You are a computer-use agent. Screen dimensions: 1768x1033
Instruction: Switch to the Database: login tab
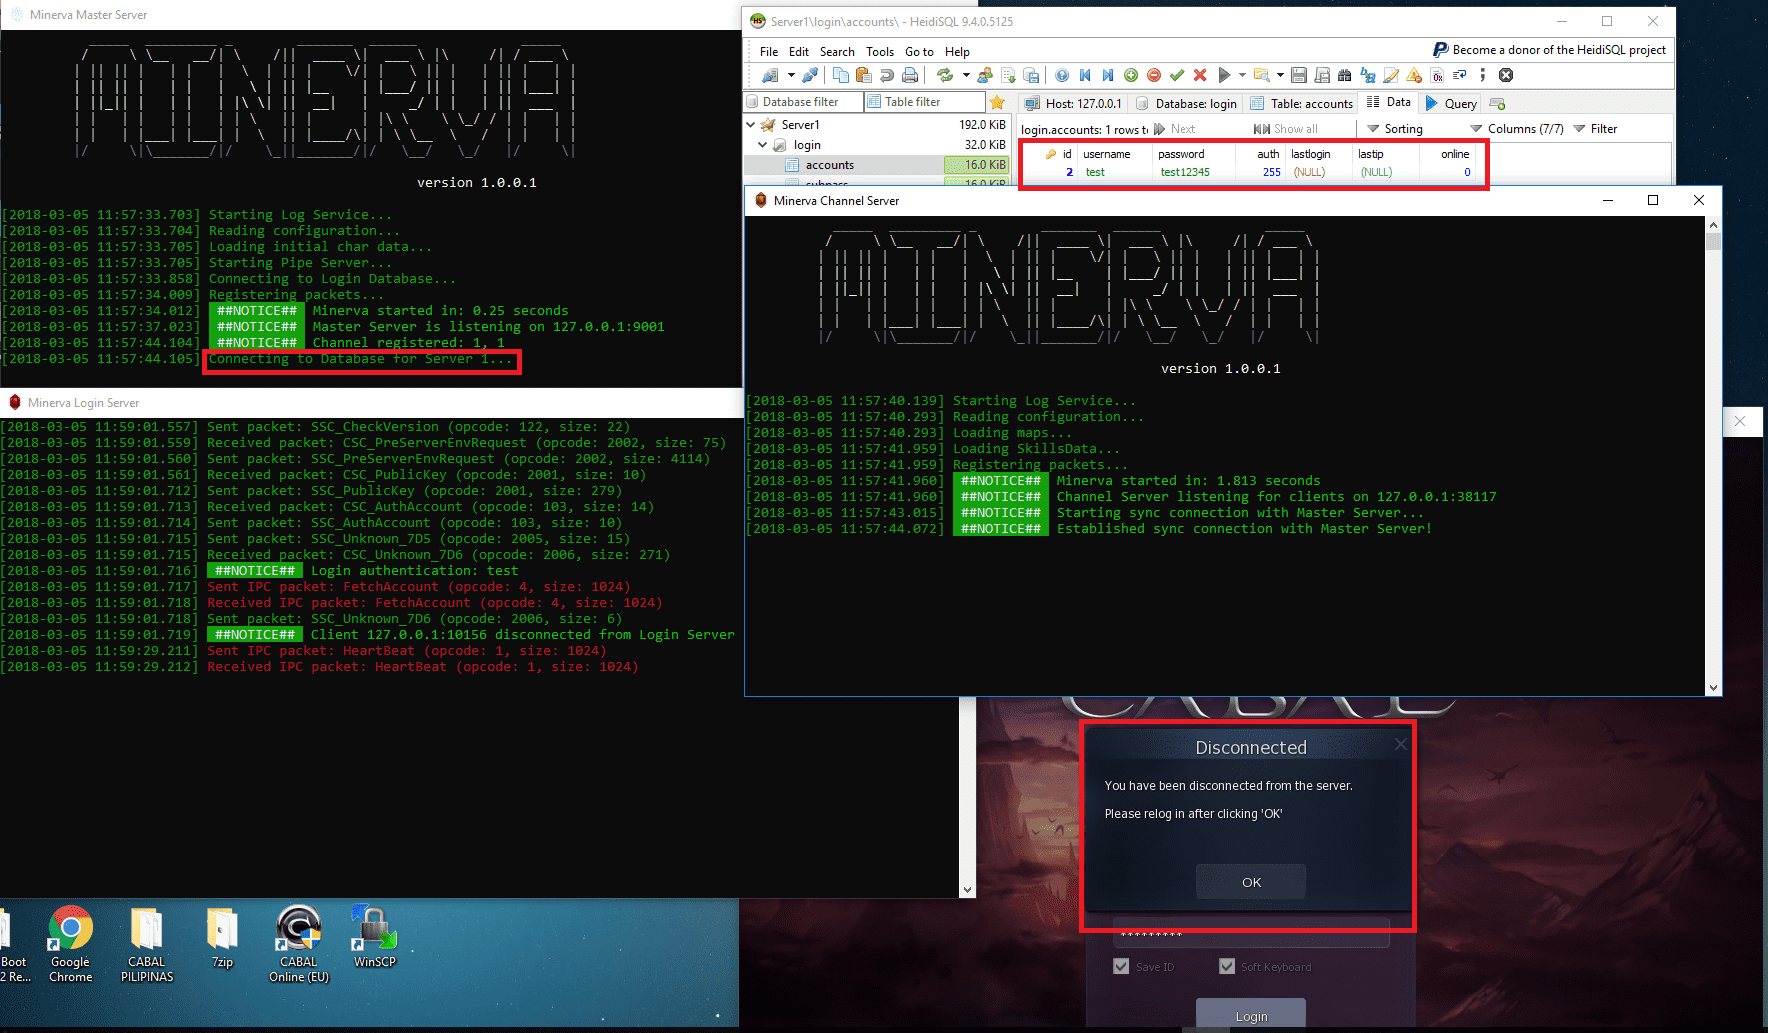point(1187,103)
